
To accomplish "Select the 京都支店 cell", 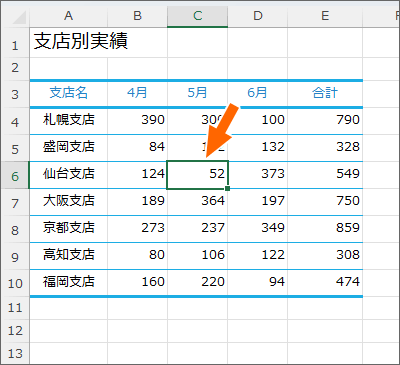I will coord(68,228).
